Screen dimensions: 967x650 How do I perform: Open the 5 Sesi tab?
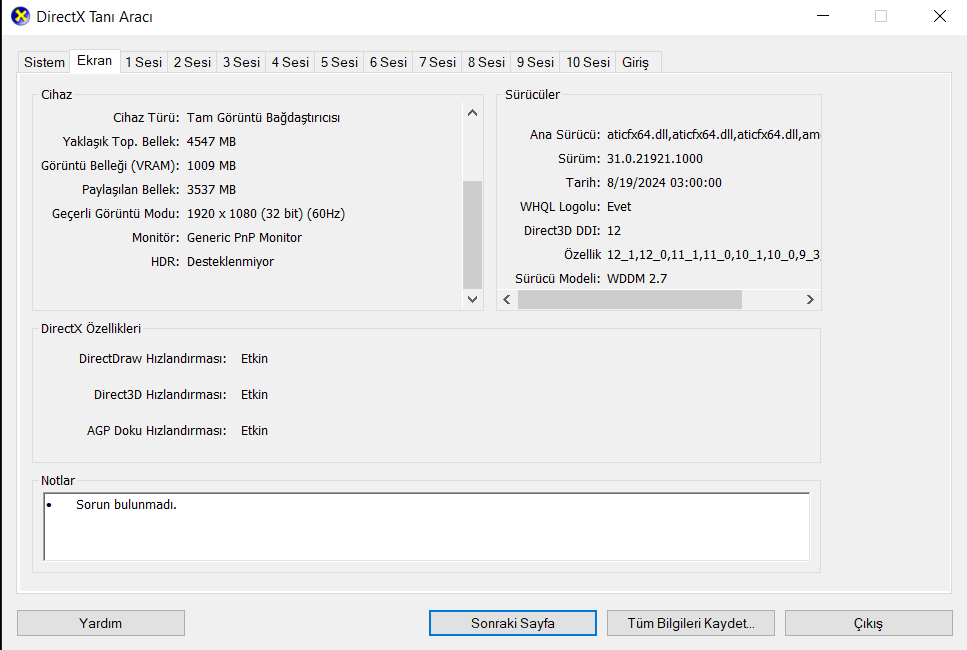coord(339,62)
